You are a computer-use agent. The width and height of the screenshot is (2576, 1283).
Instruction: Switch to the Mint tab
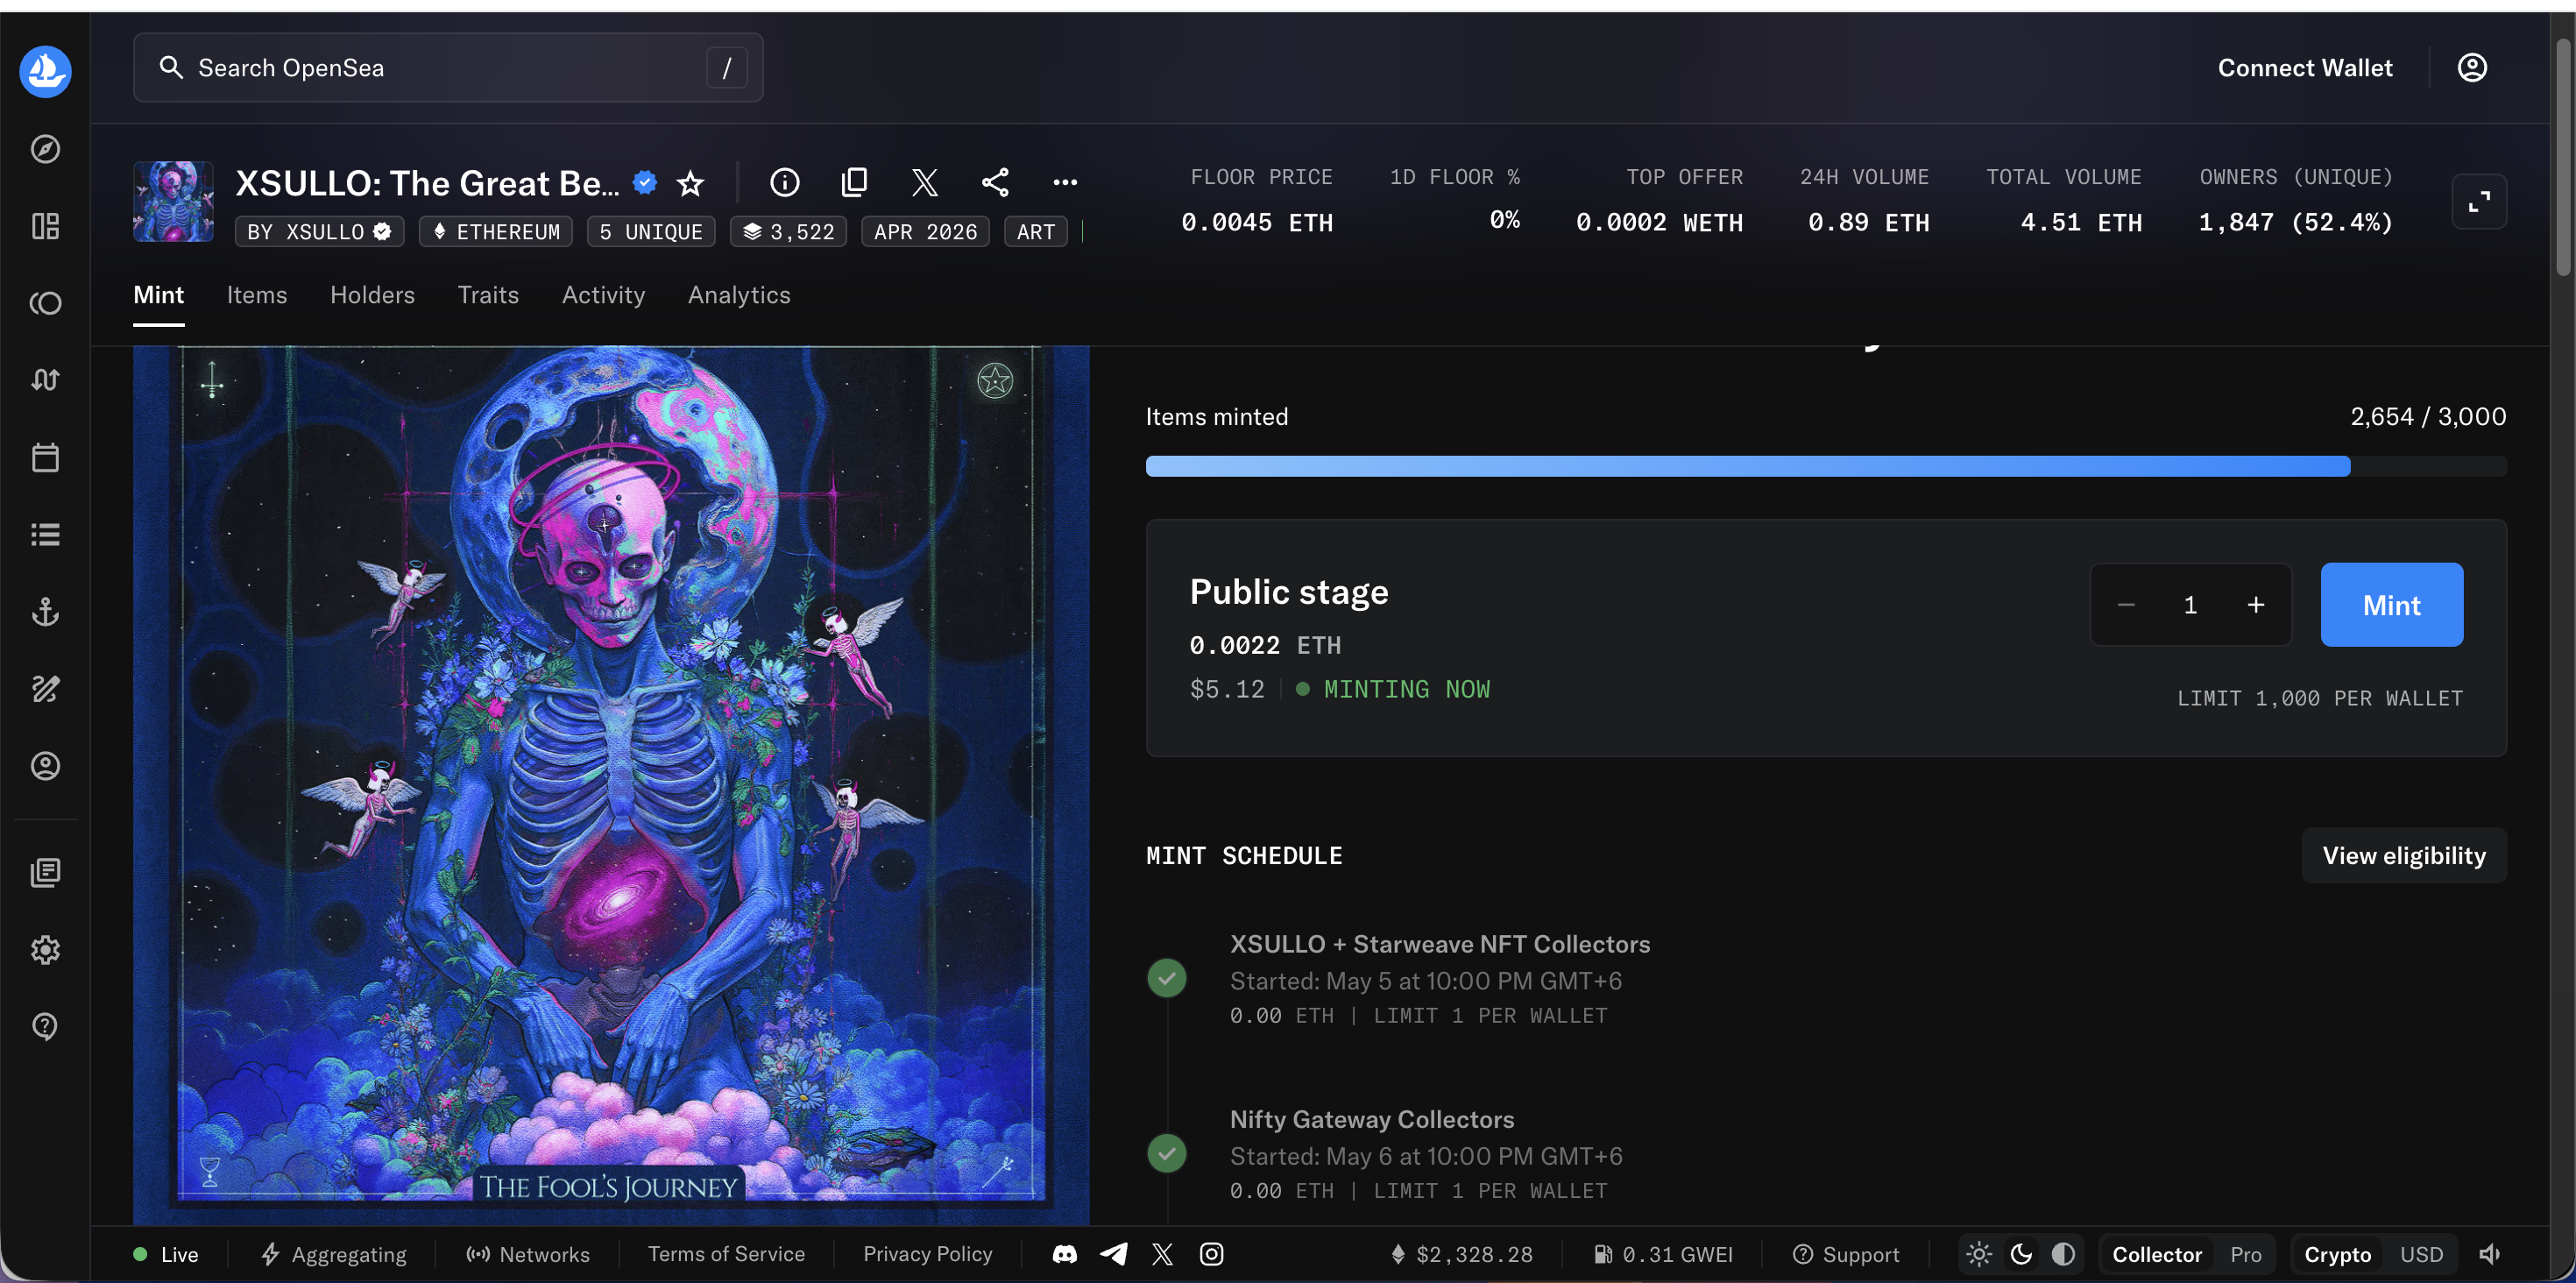[159, 295]
